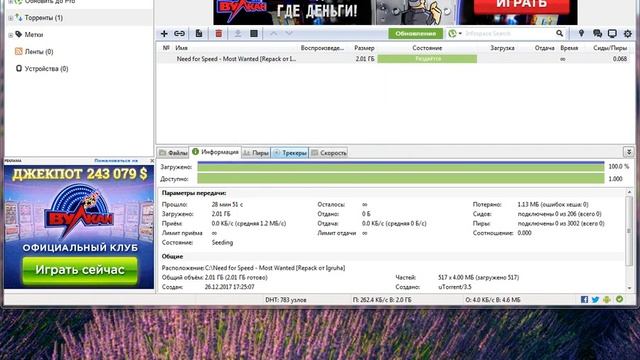Click the torrents arrows icon beside Торренты
Screen dimensions: 640x360
pyautogui.click(x=18, y=18)
